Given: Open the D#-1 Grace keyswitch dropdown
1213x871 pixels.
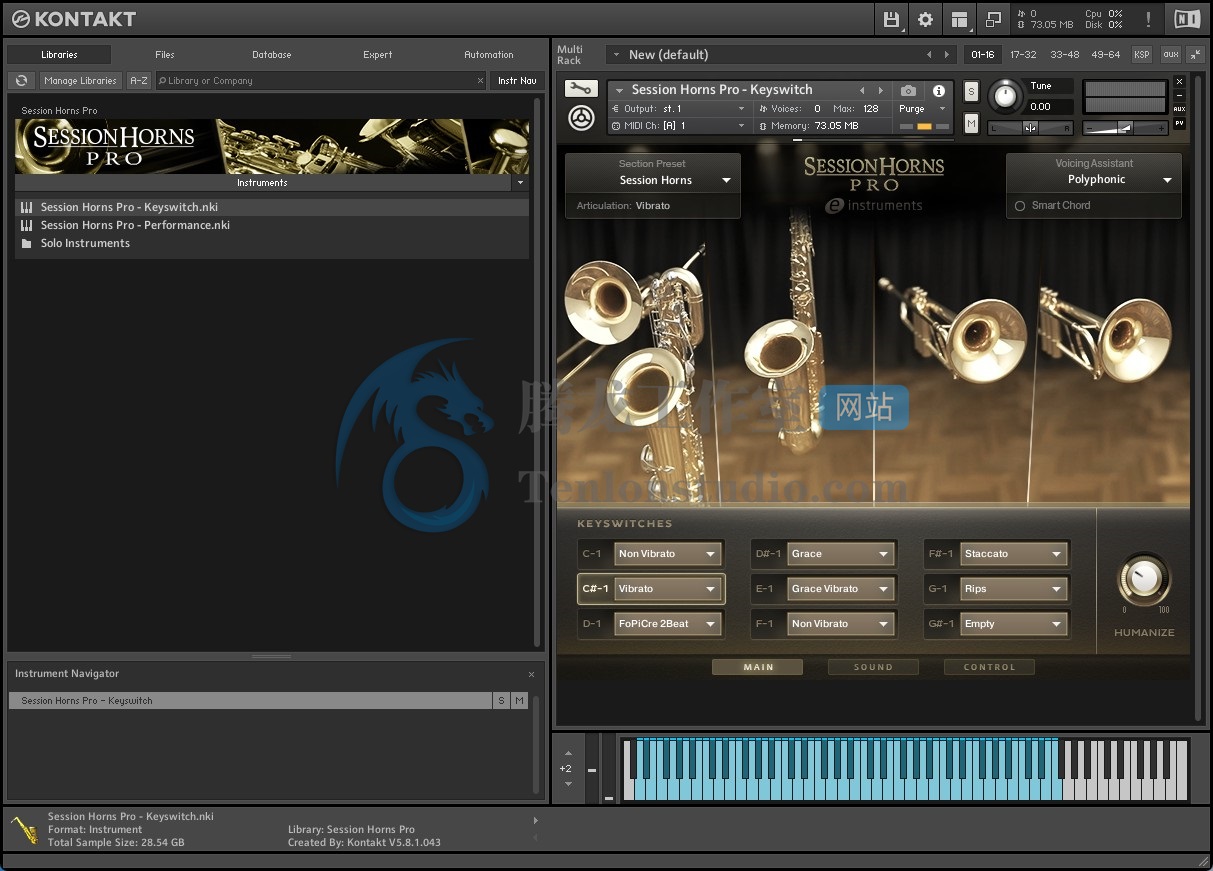Looking at the screenshot, I should (x=841, y=554).
